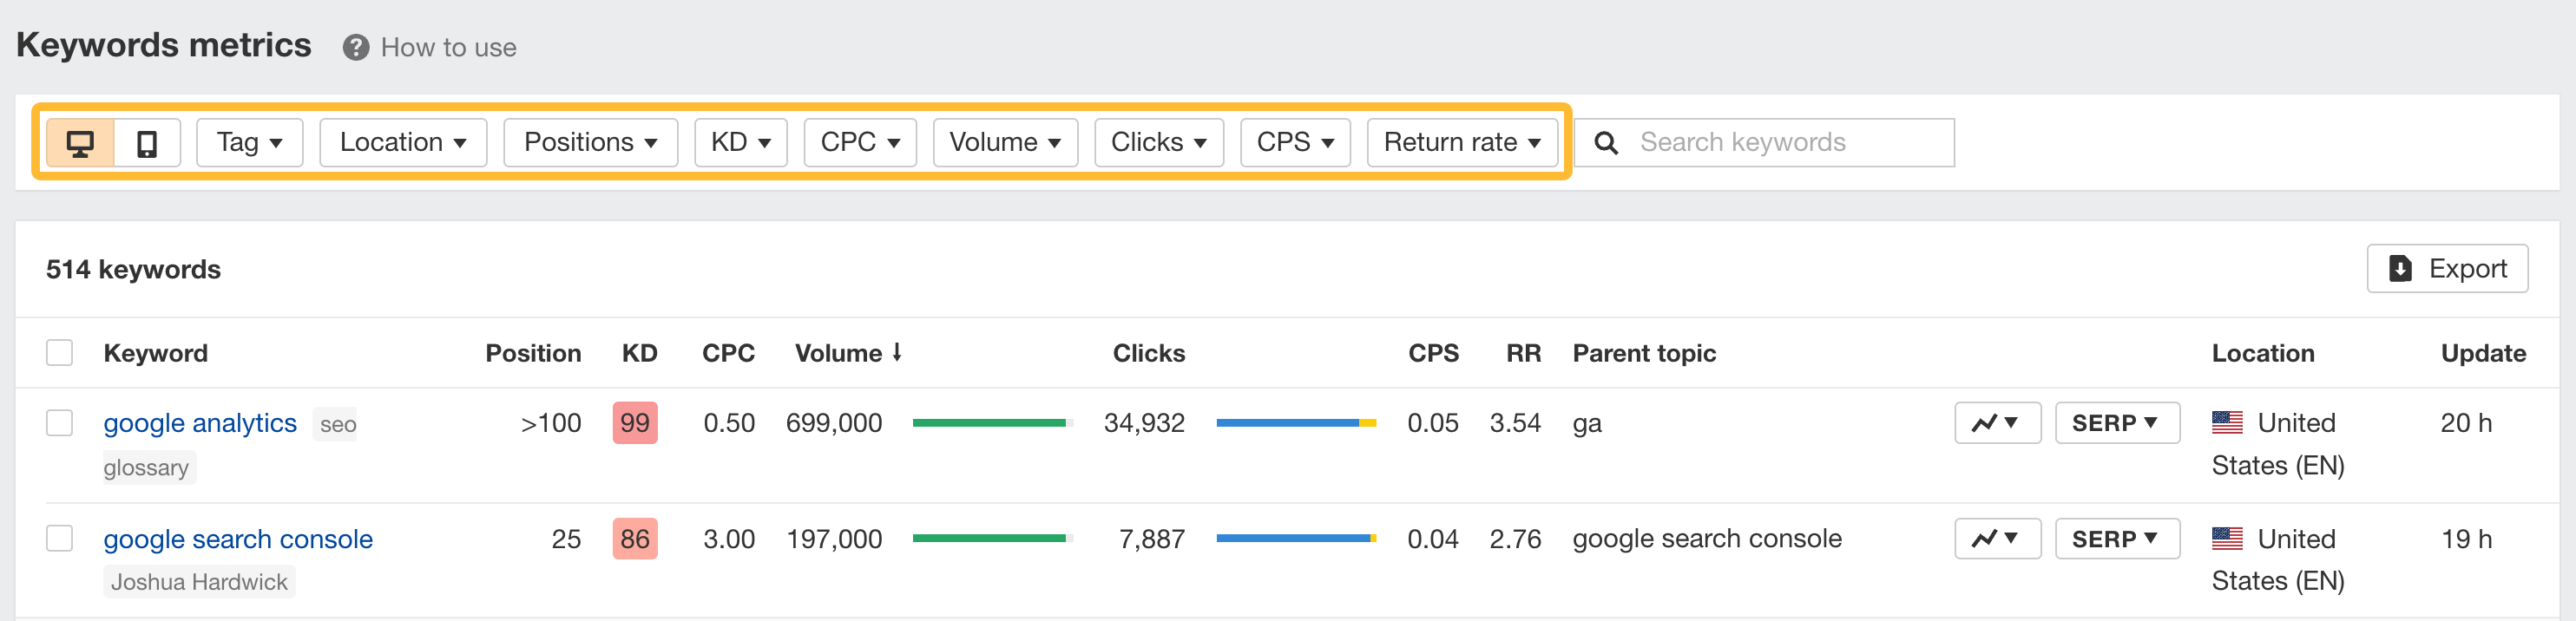Sort by the Keyword column header
This screenshot has height=621, width=2576.
point(156,353)
